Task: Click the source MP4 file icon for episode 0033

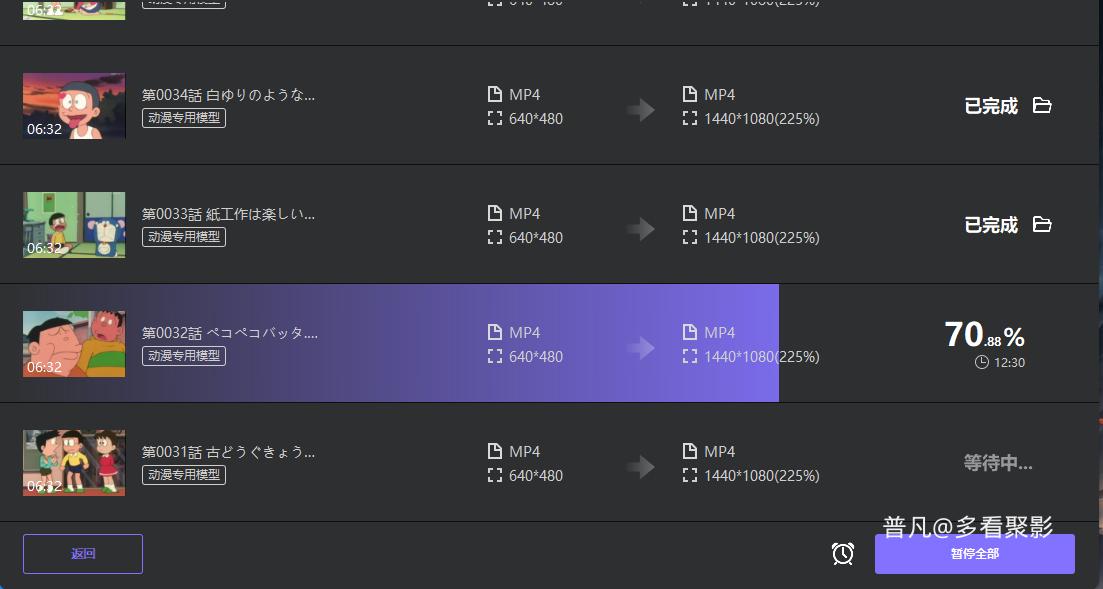Action: 494,213
